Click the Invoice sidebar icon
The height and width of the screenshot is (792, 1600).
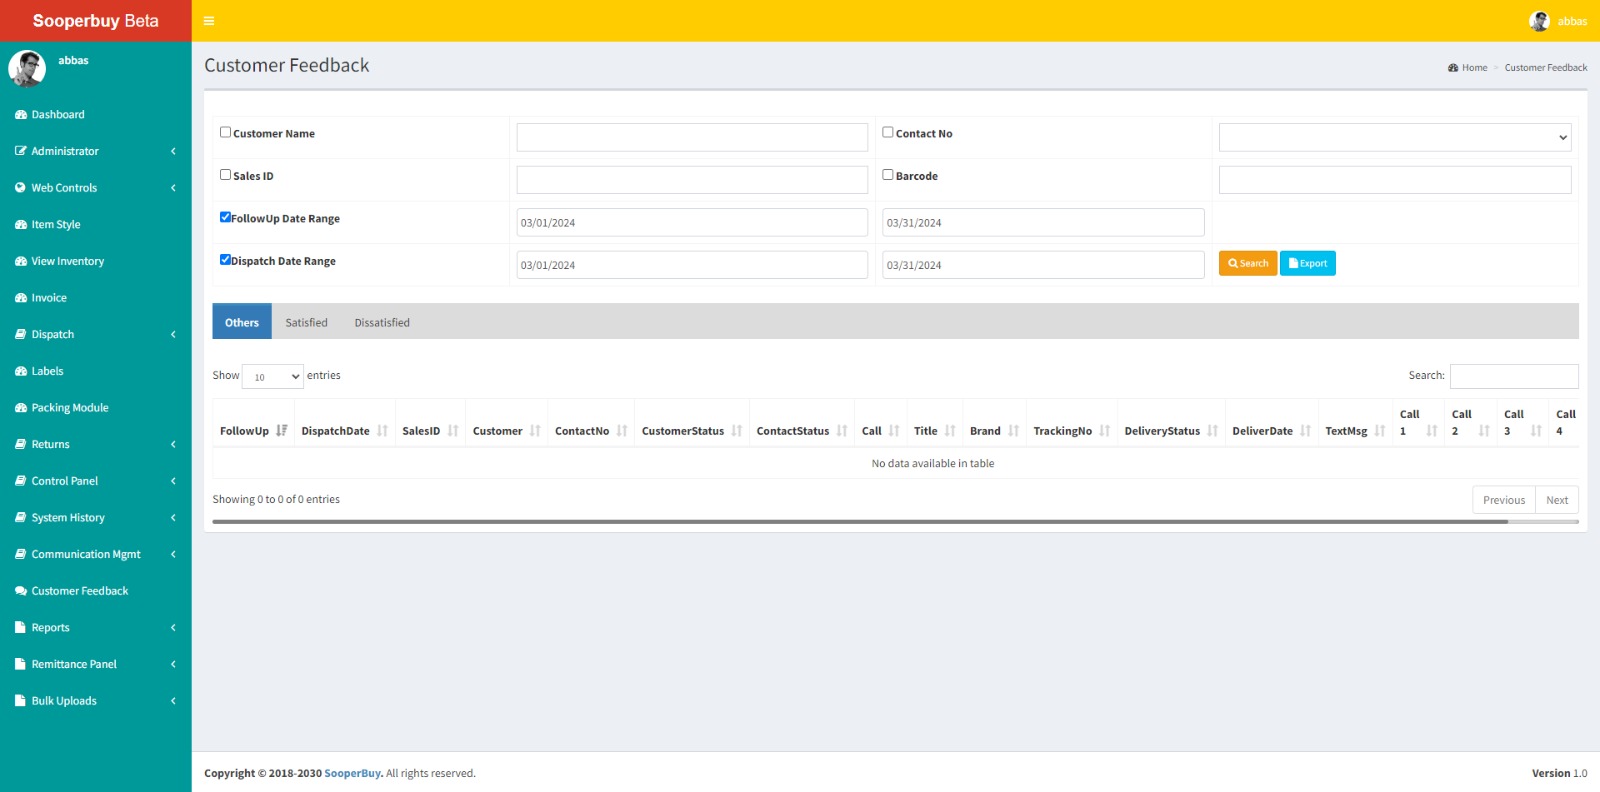21,298
